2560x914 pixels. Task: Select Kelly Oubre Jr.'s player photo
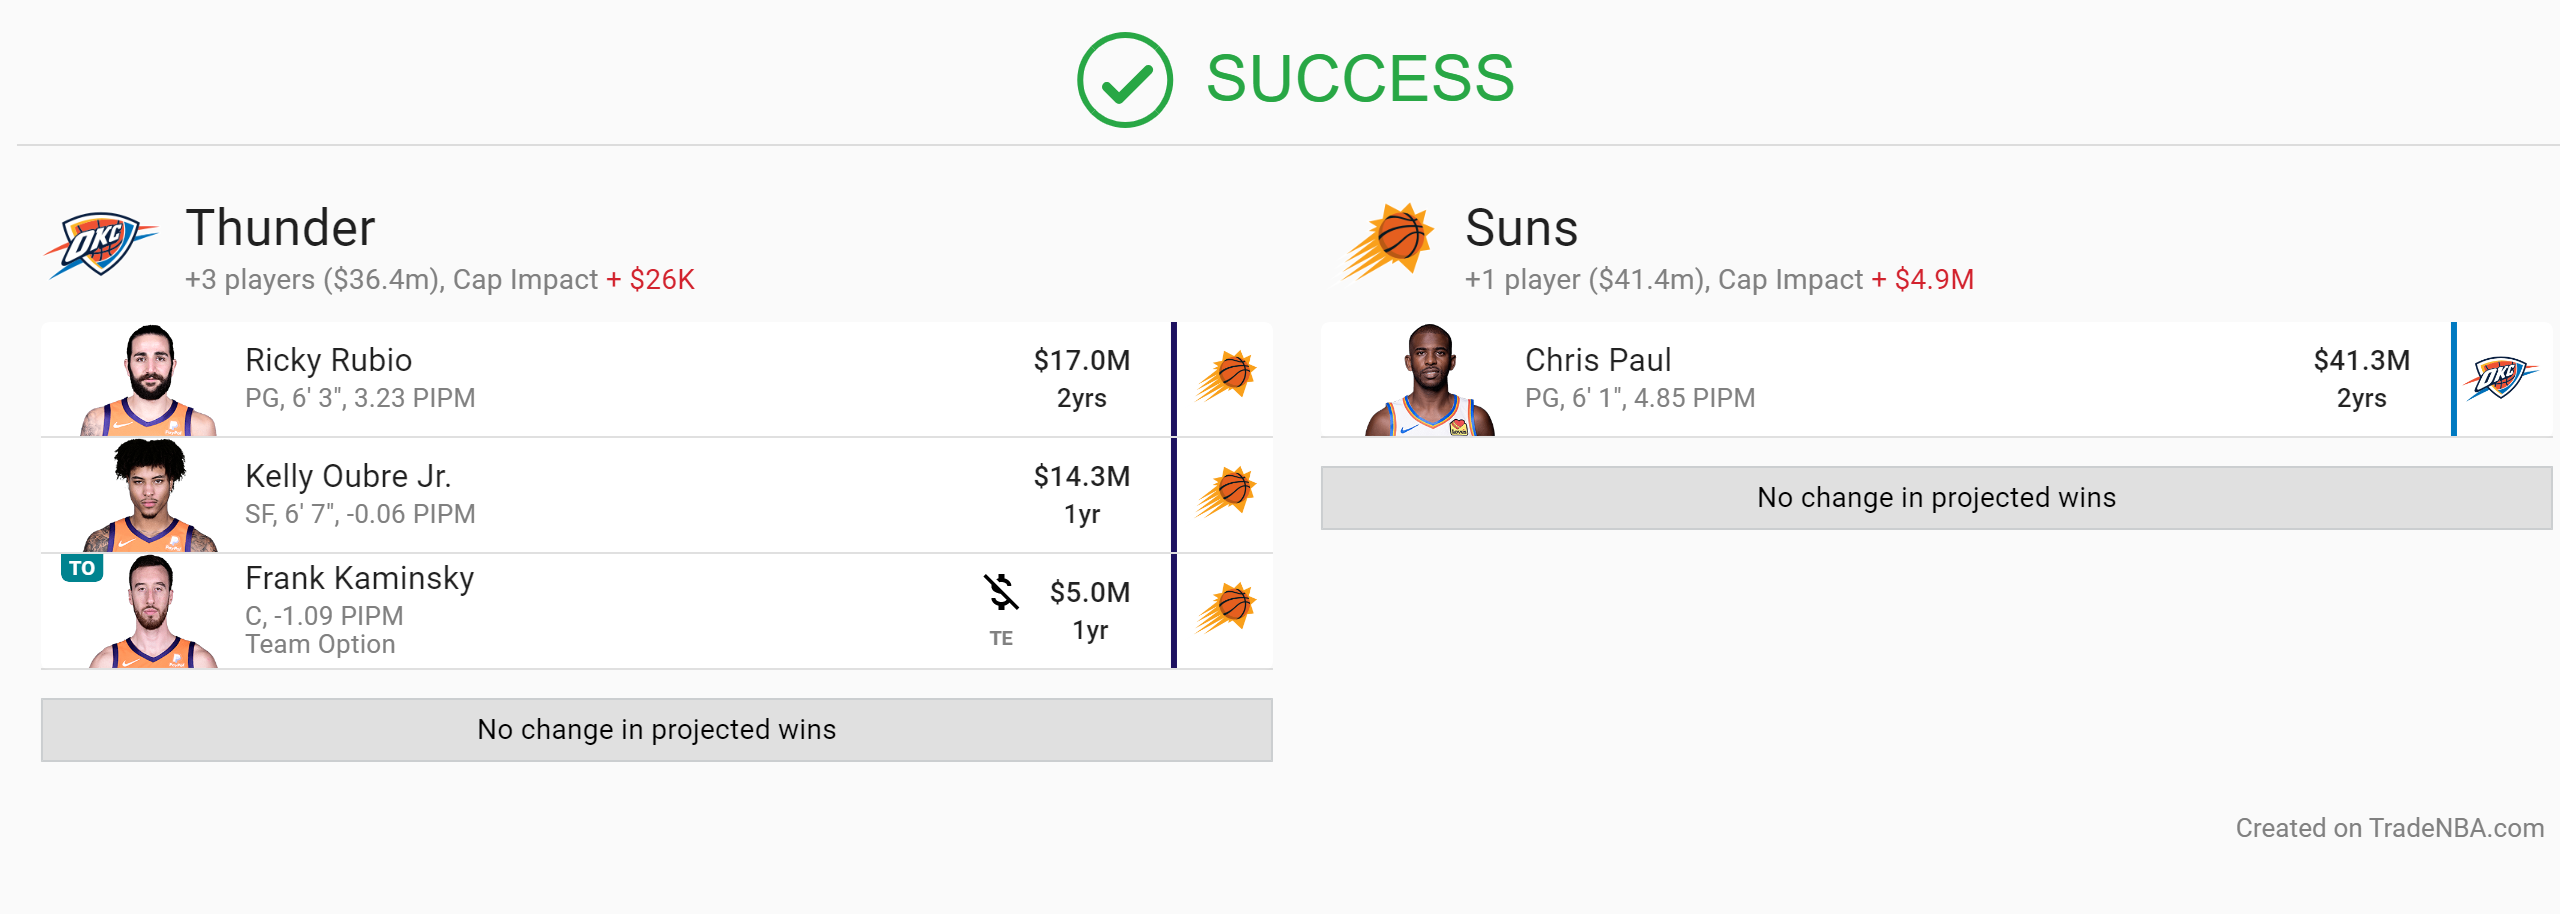[149, 496]
